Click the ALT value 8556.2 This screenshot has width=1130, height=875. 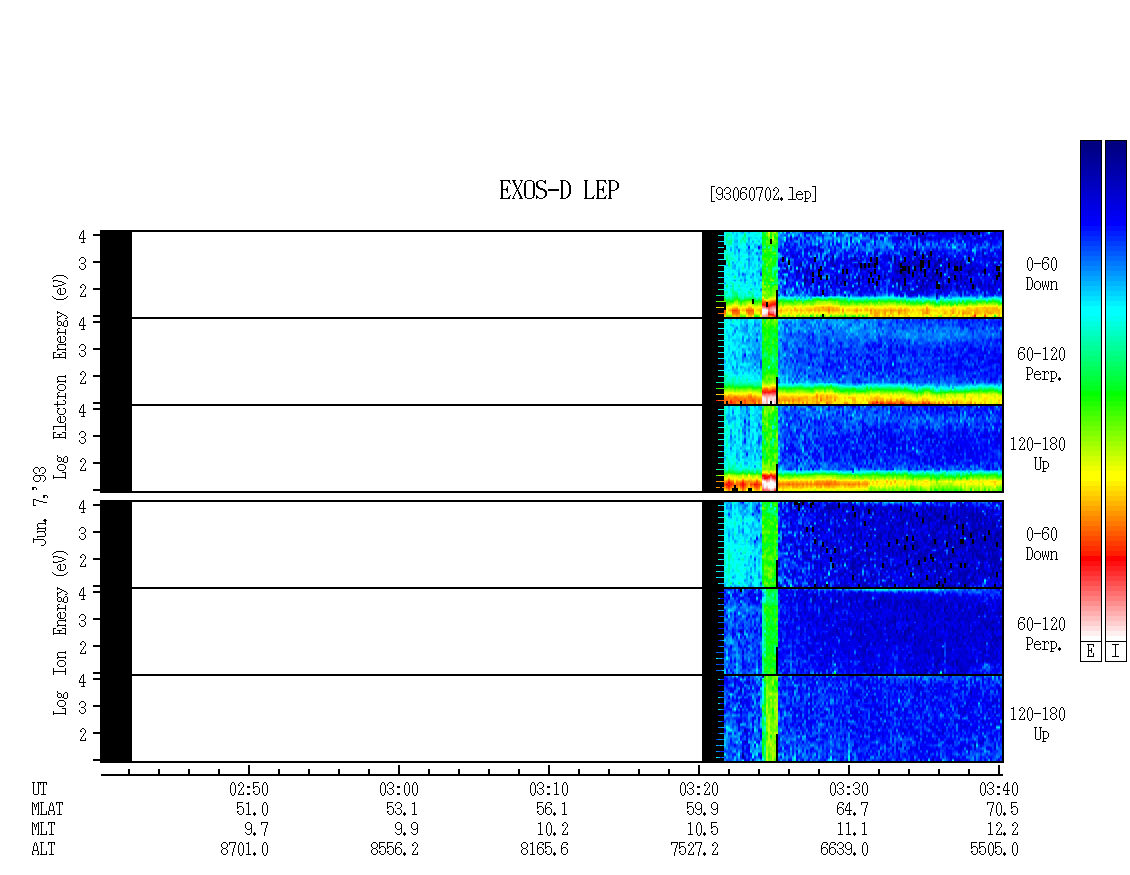(x=394, y=850)
